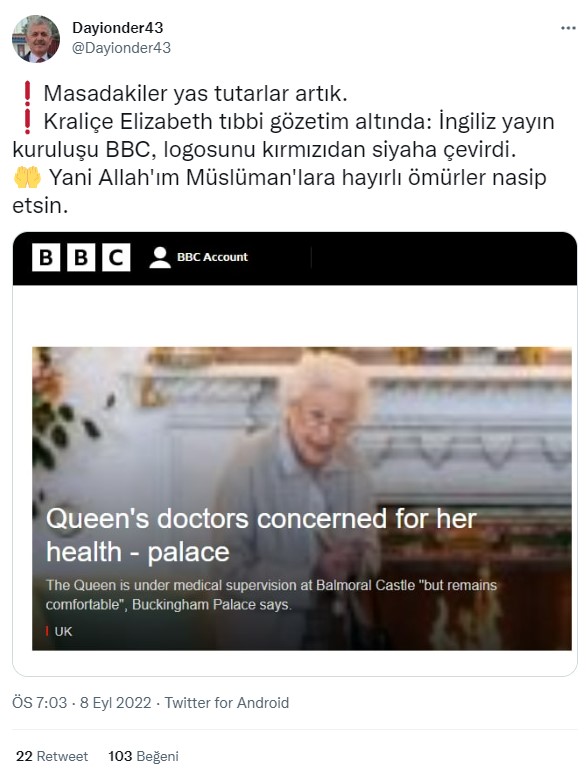The width and height of the screenshot is (588, 781).
Task: Click the BBC Account person icon
Action: (160, 258)
